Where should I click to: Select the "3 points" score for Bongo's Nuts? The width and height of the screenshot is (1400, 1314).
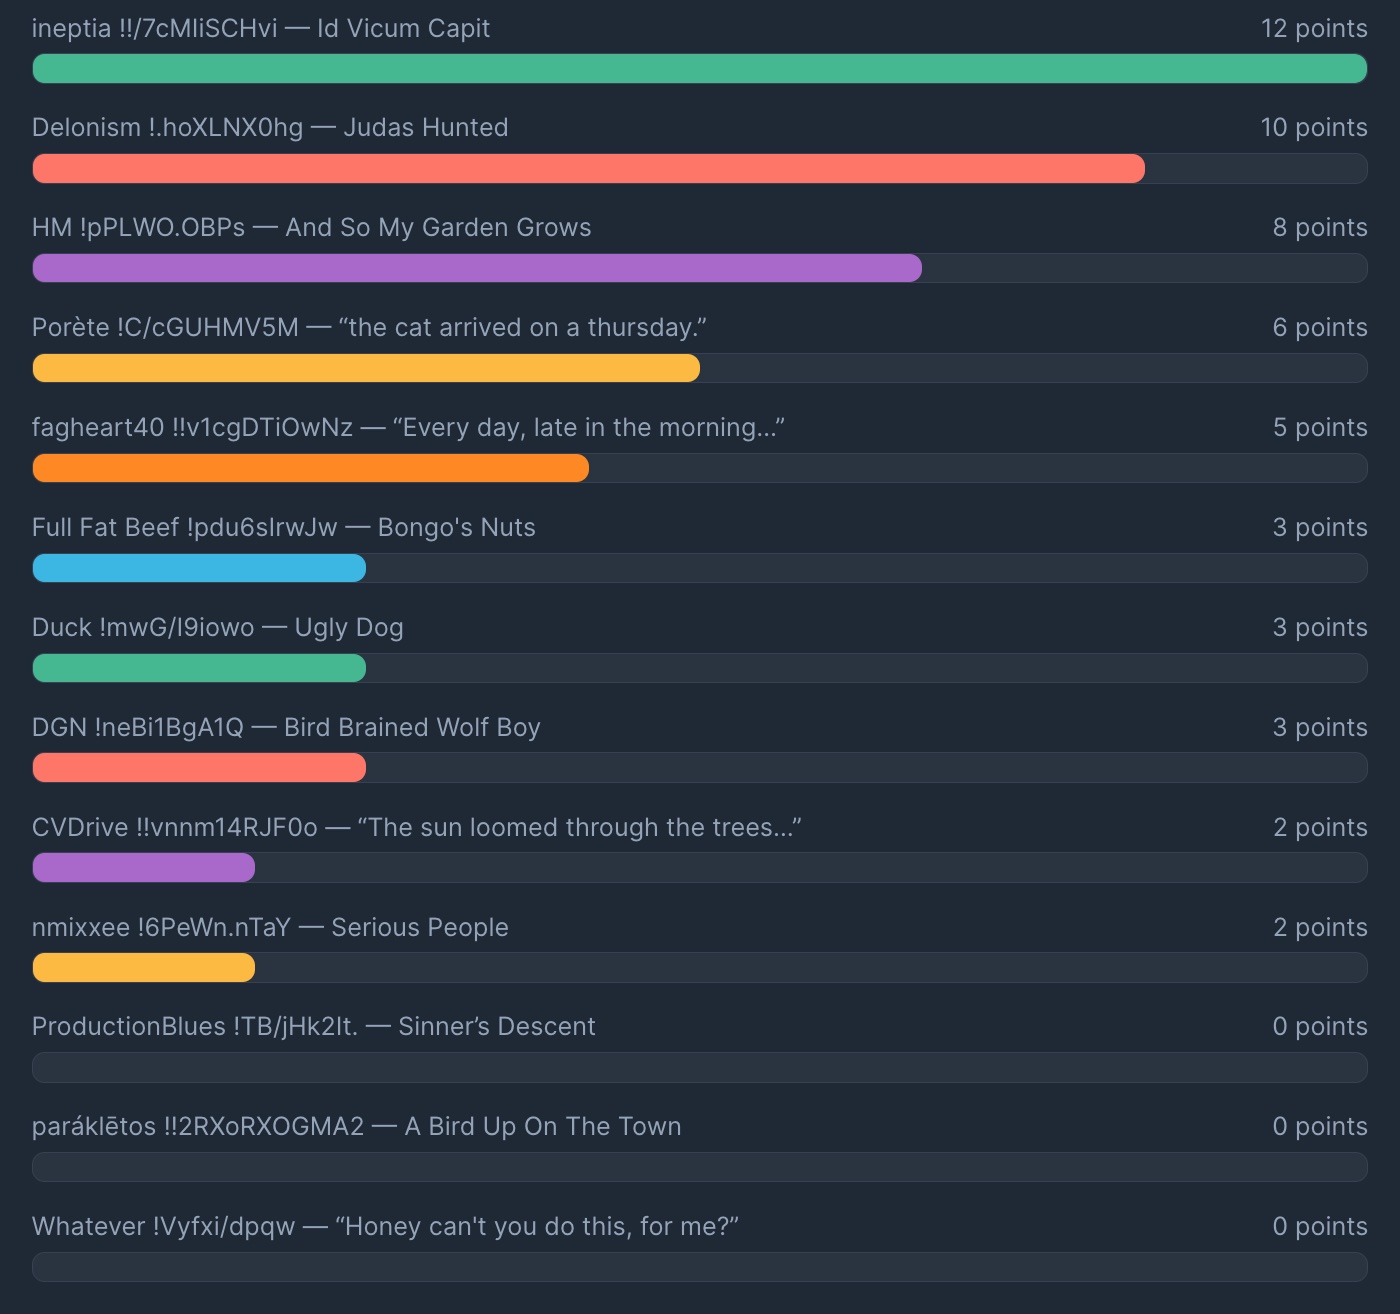tap(1320, 528)
